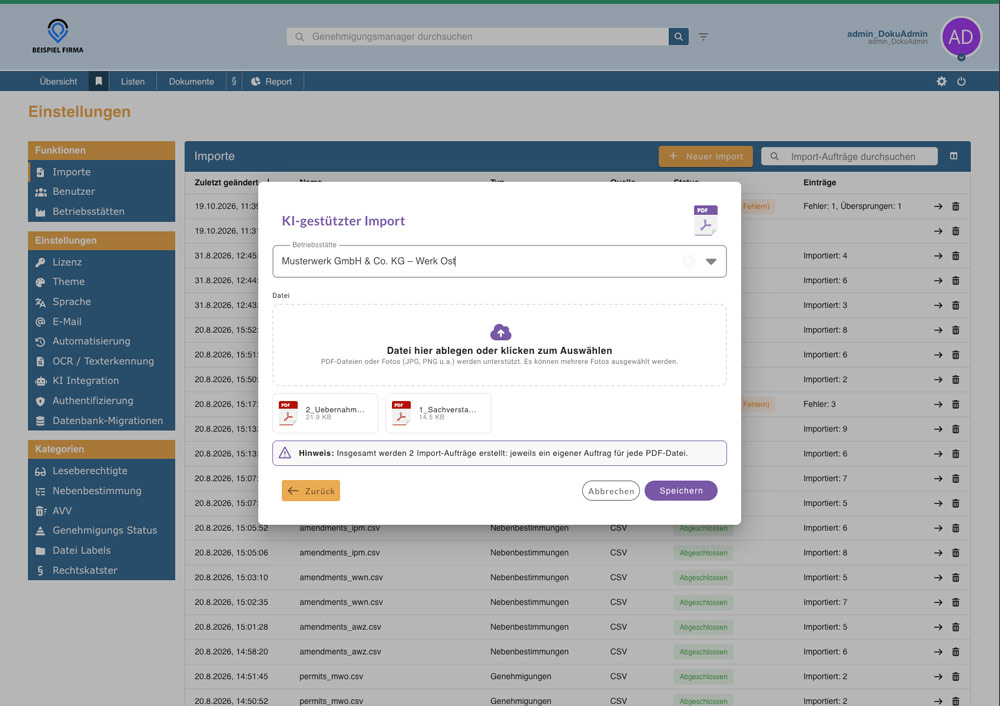The image size is (1000, 706).
Task: Delete the import from 20.8.2026, 15:05:06
Action: 955,553
